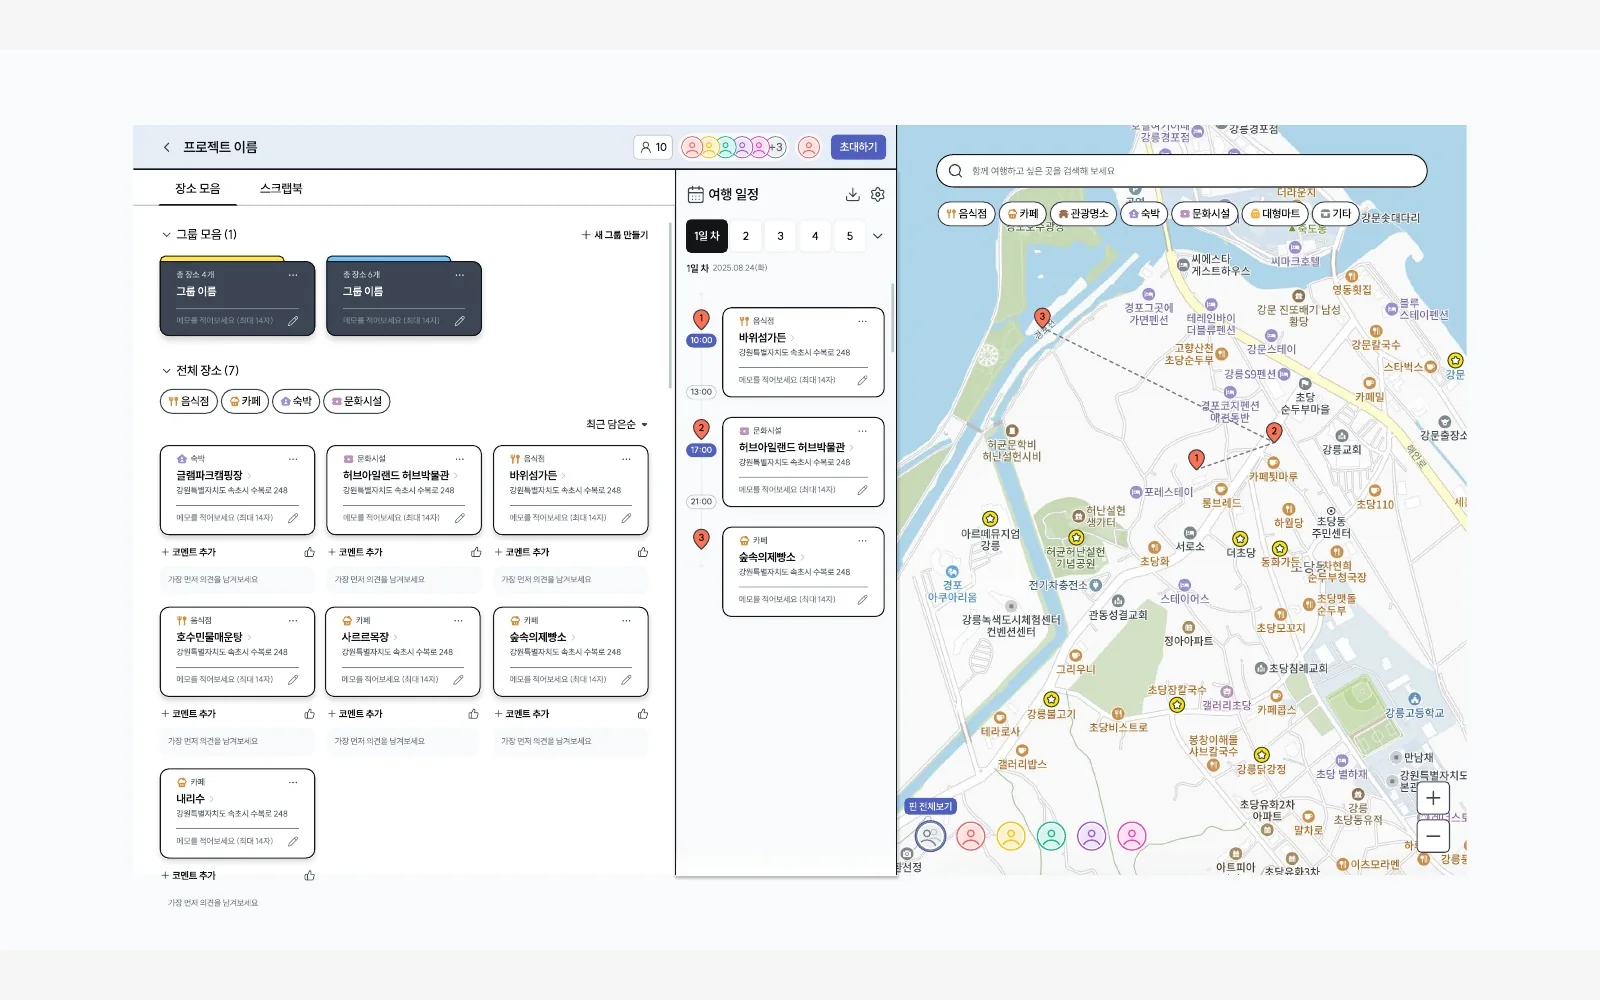Open details chevron next to 바위섬가든 place card
The height and width of the screenshot is (1000, 1600).
563,476
